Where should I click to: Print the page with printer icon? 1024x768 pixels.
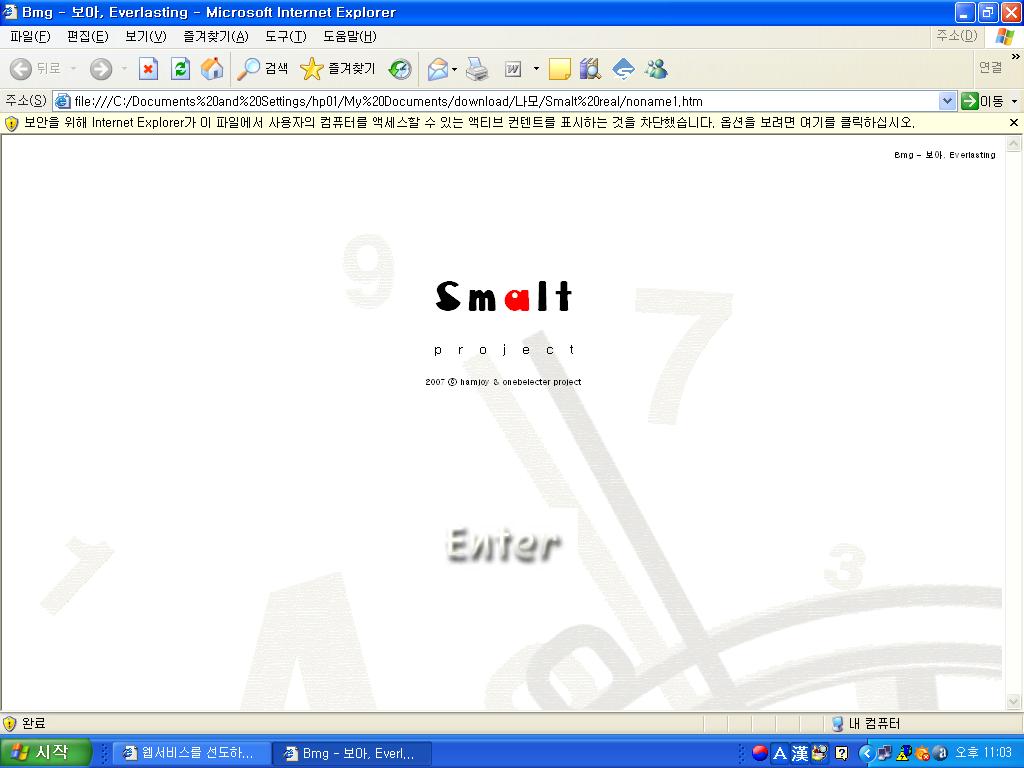477,69
